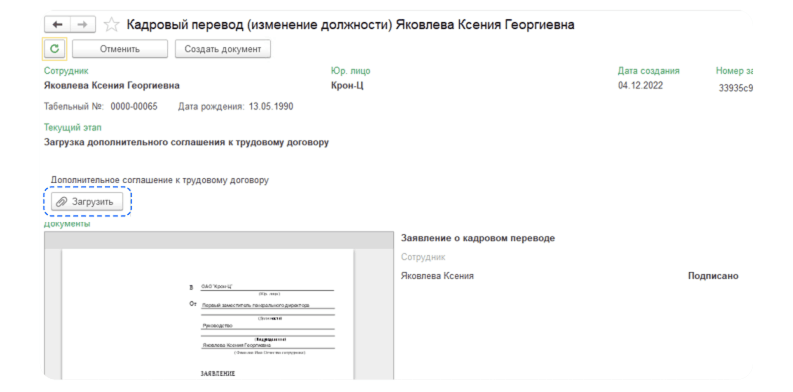This screenshot has width=793, height=392.
Task: Click the request number 33935c9
Action: [x=736, y=88]
